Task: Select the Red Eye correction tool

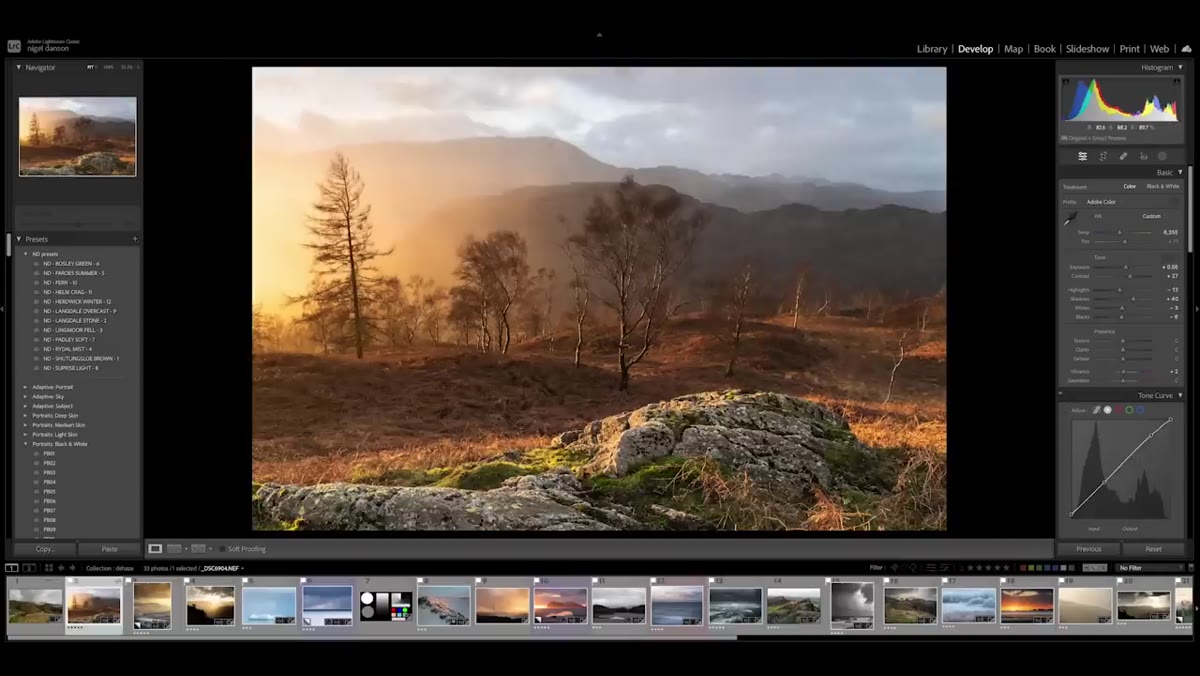Action: tap(1143, 156)
